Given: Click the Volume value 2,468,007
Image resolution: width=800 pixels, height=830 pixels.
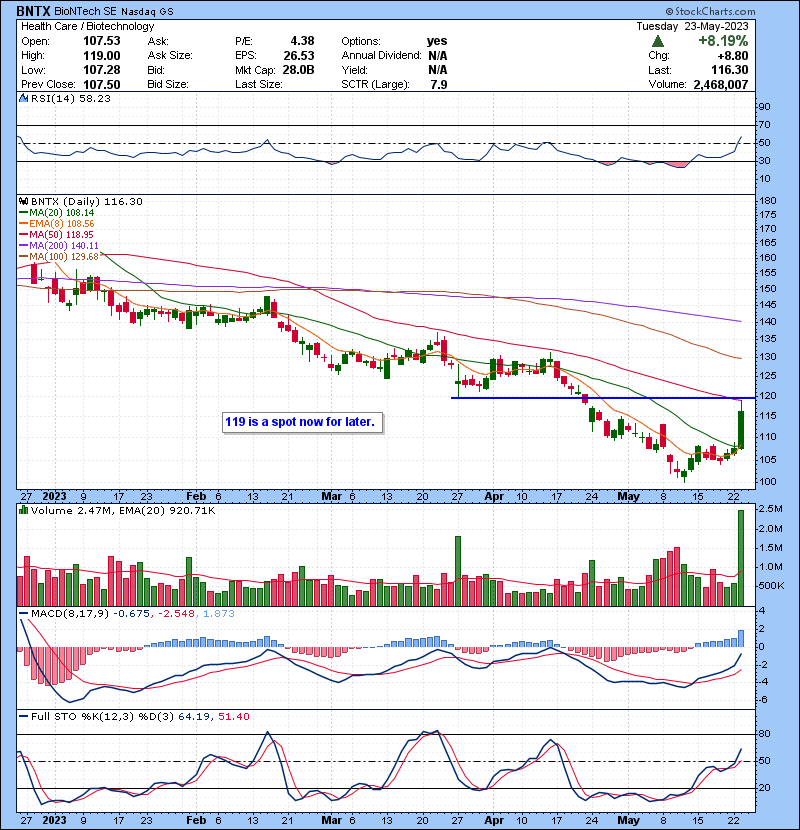Looking at the screenshot, I should [721, 84].
